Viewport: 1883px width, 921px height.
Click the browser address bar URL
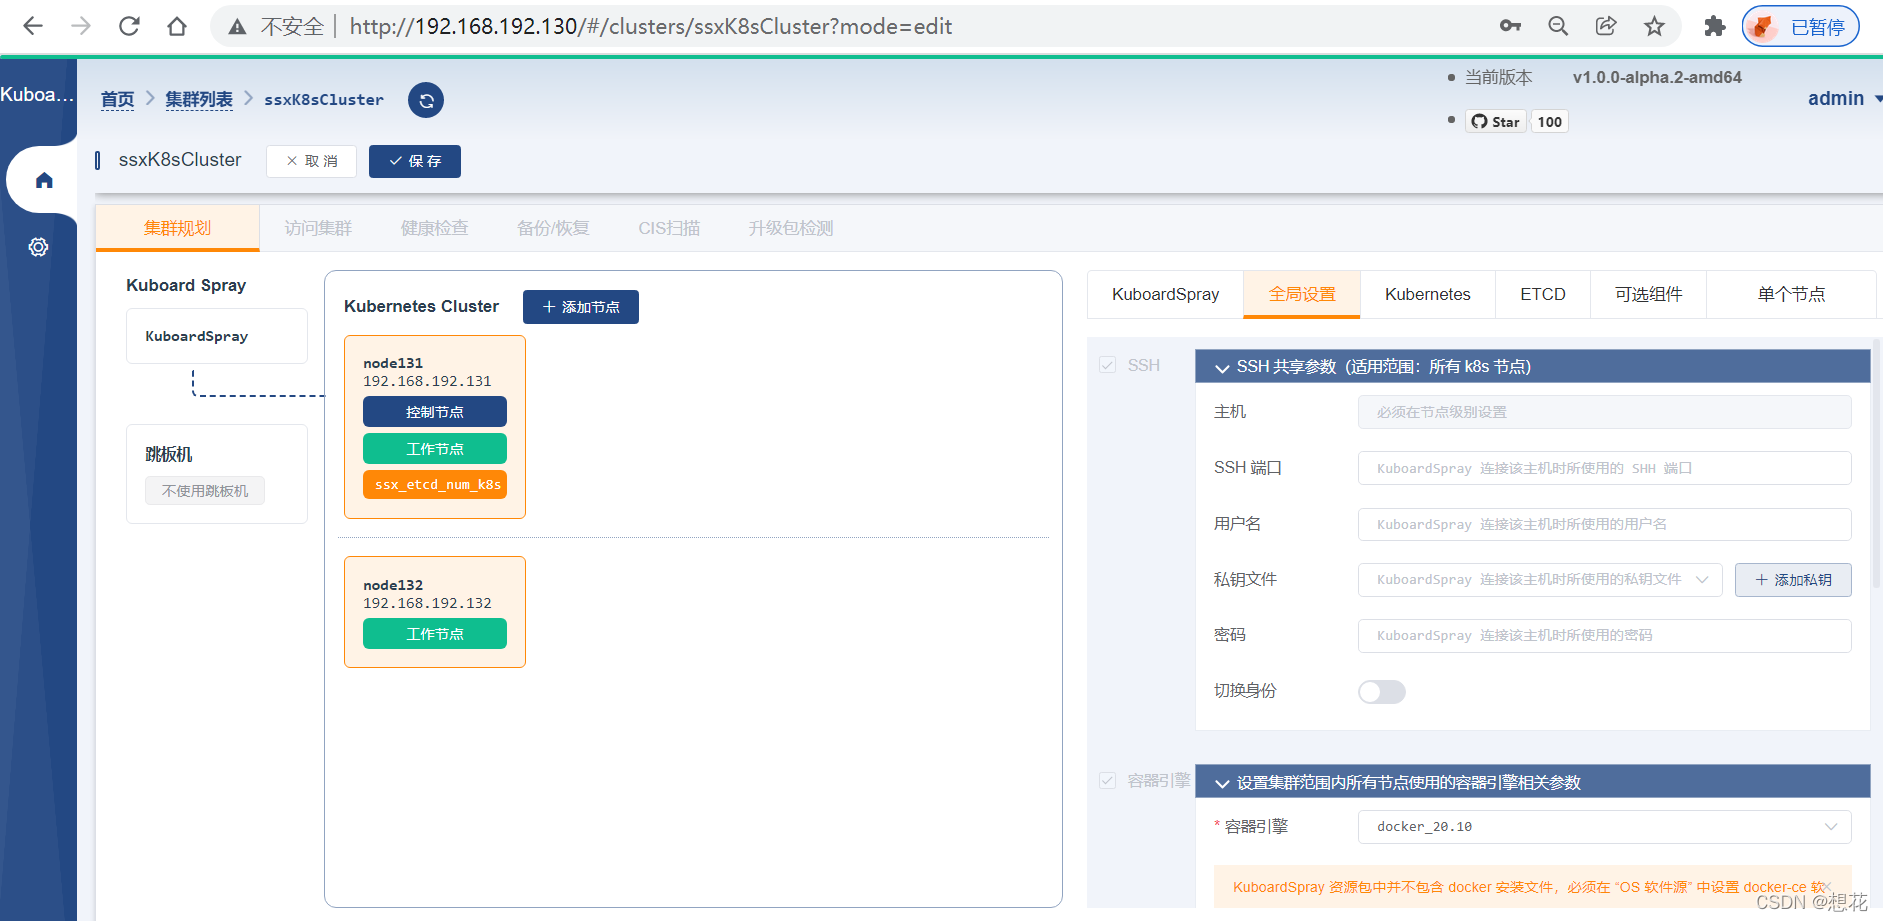tap(651, 27)
